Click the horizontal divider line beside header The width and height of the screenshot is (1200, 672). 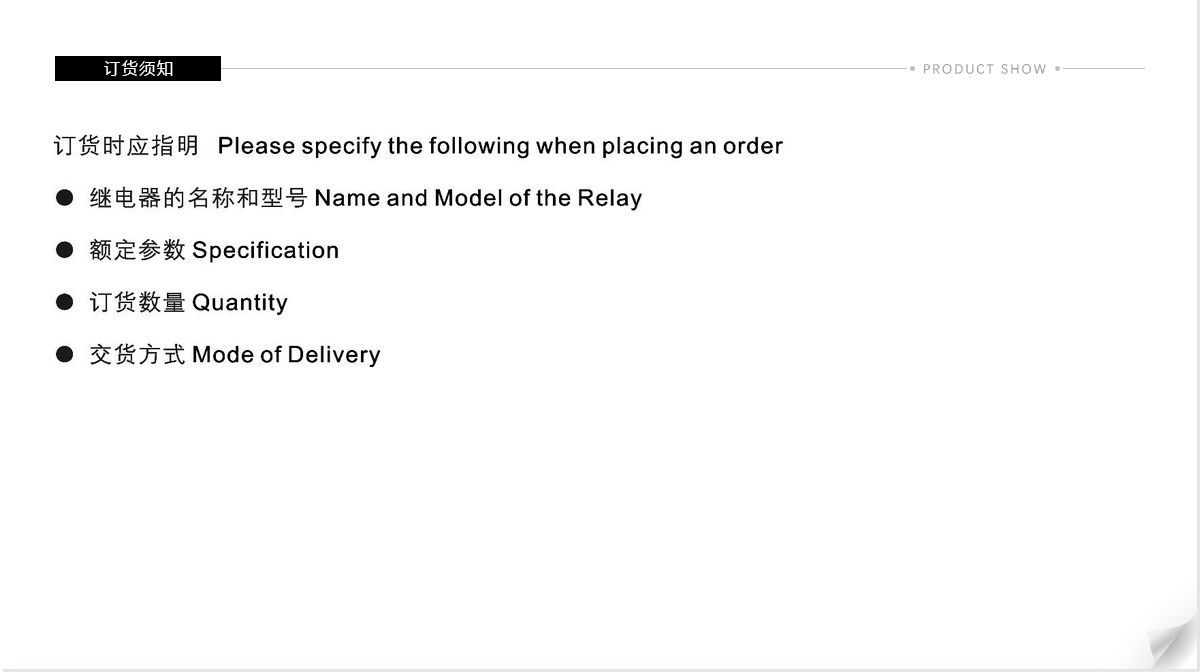pos(563,69)
